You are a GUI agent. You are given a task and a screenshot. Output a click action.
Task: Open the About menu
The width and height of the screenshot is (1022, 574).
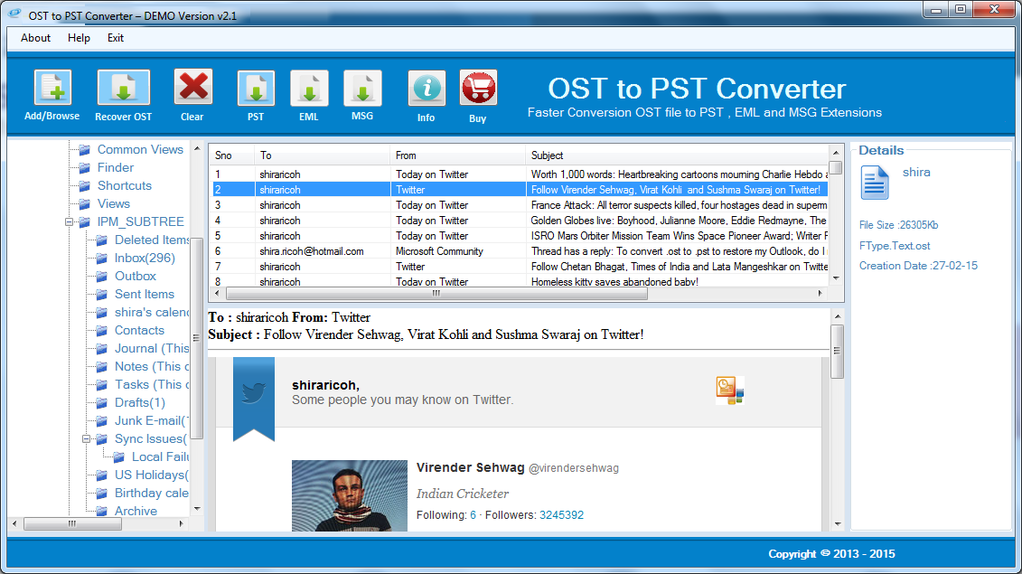point(35,38)
